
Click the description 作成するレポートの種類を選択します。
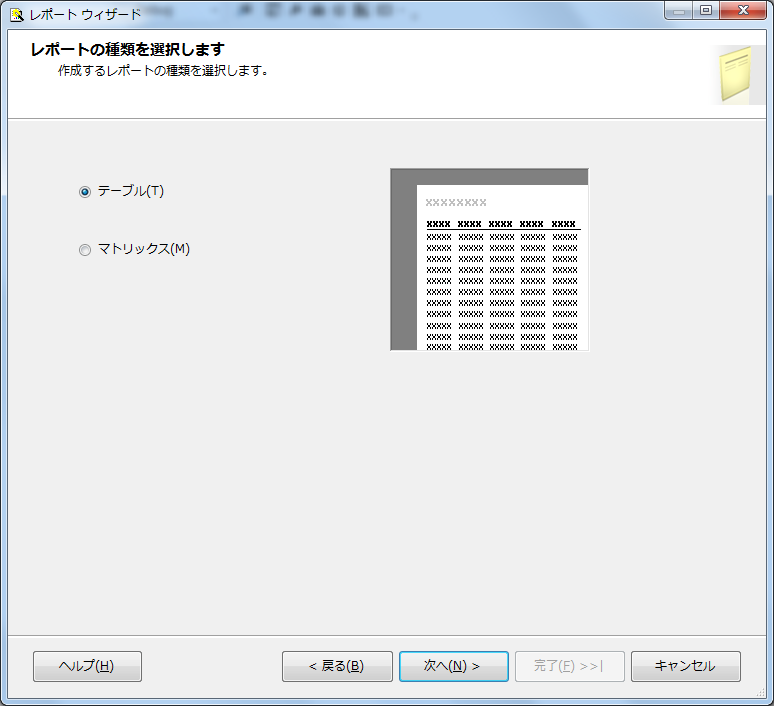click(163, 71)
